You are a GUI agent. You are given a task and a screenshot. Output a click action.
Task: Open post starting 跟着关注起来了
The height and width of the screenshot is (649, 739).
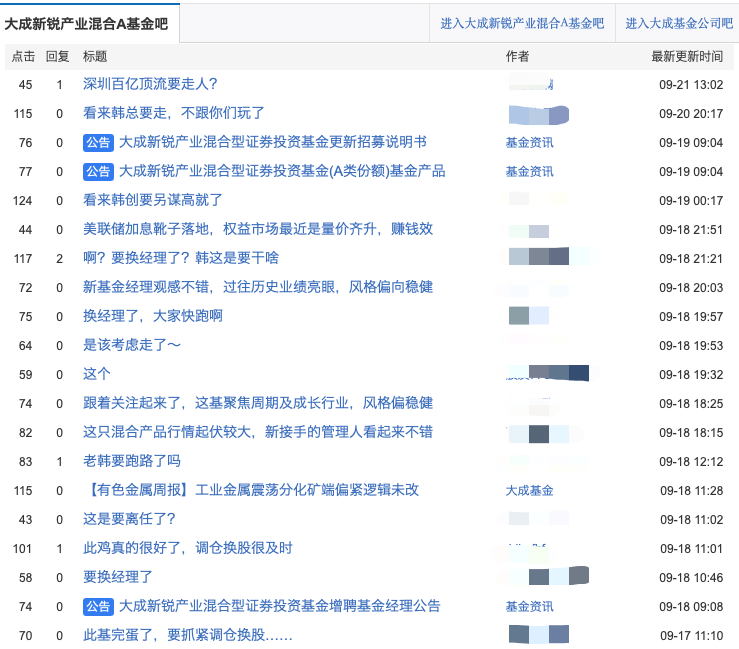click(x=258, y=403)
